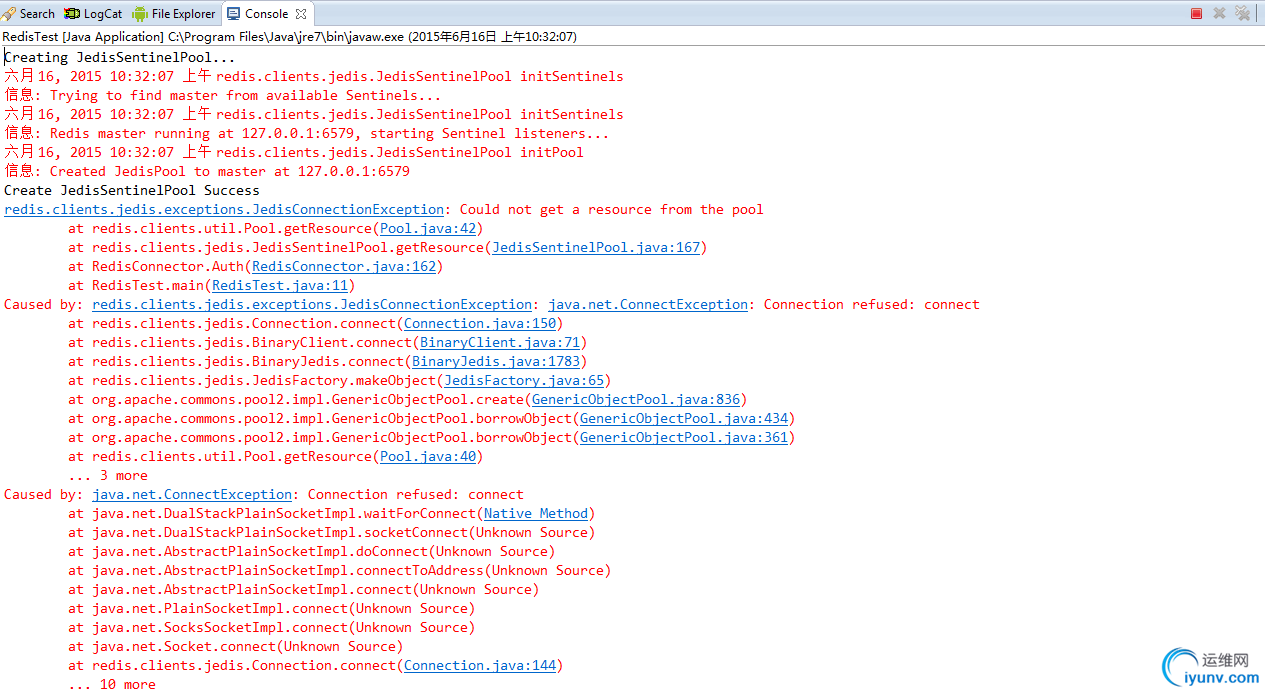
Task: Click 'AbstractPlainSocketImpl.doConnect(Unknown Source)' line
Action: [312, 551]
